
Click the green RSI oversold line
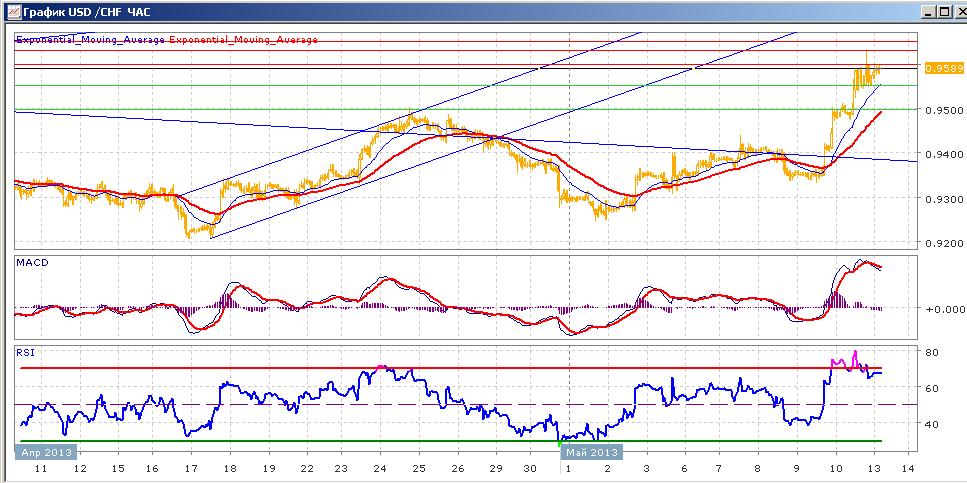pyautogui.click(x=450, y=441)
